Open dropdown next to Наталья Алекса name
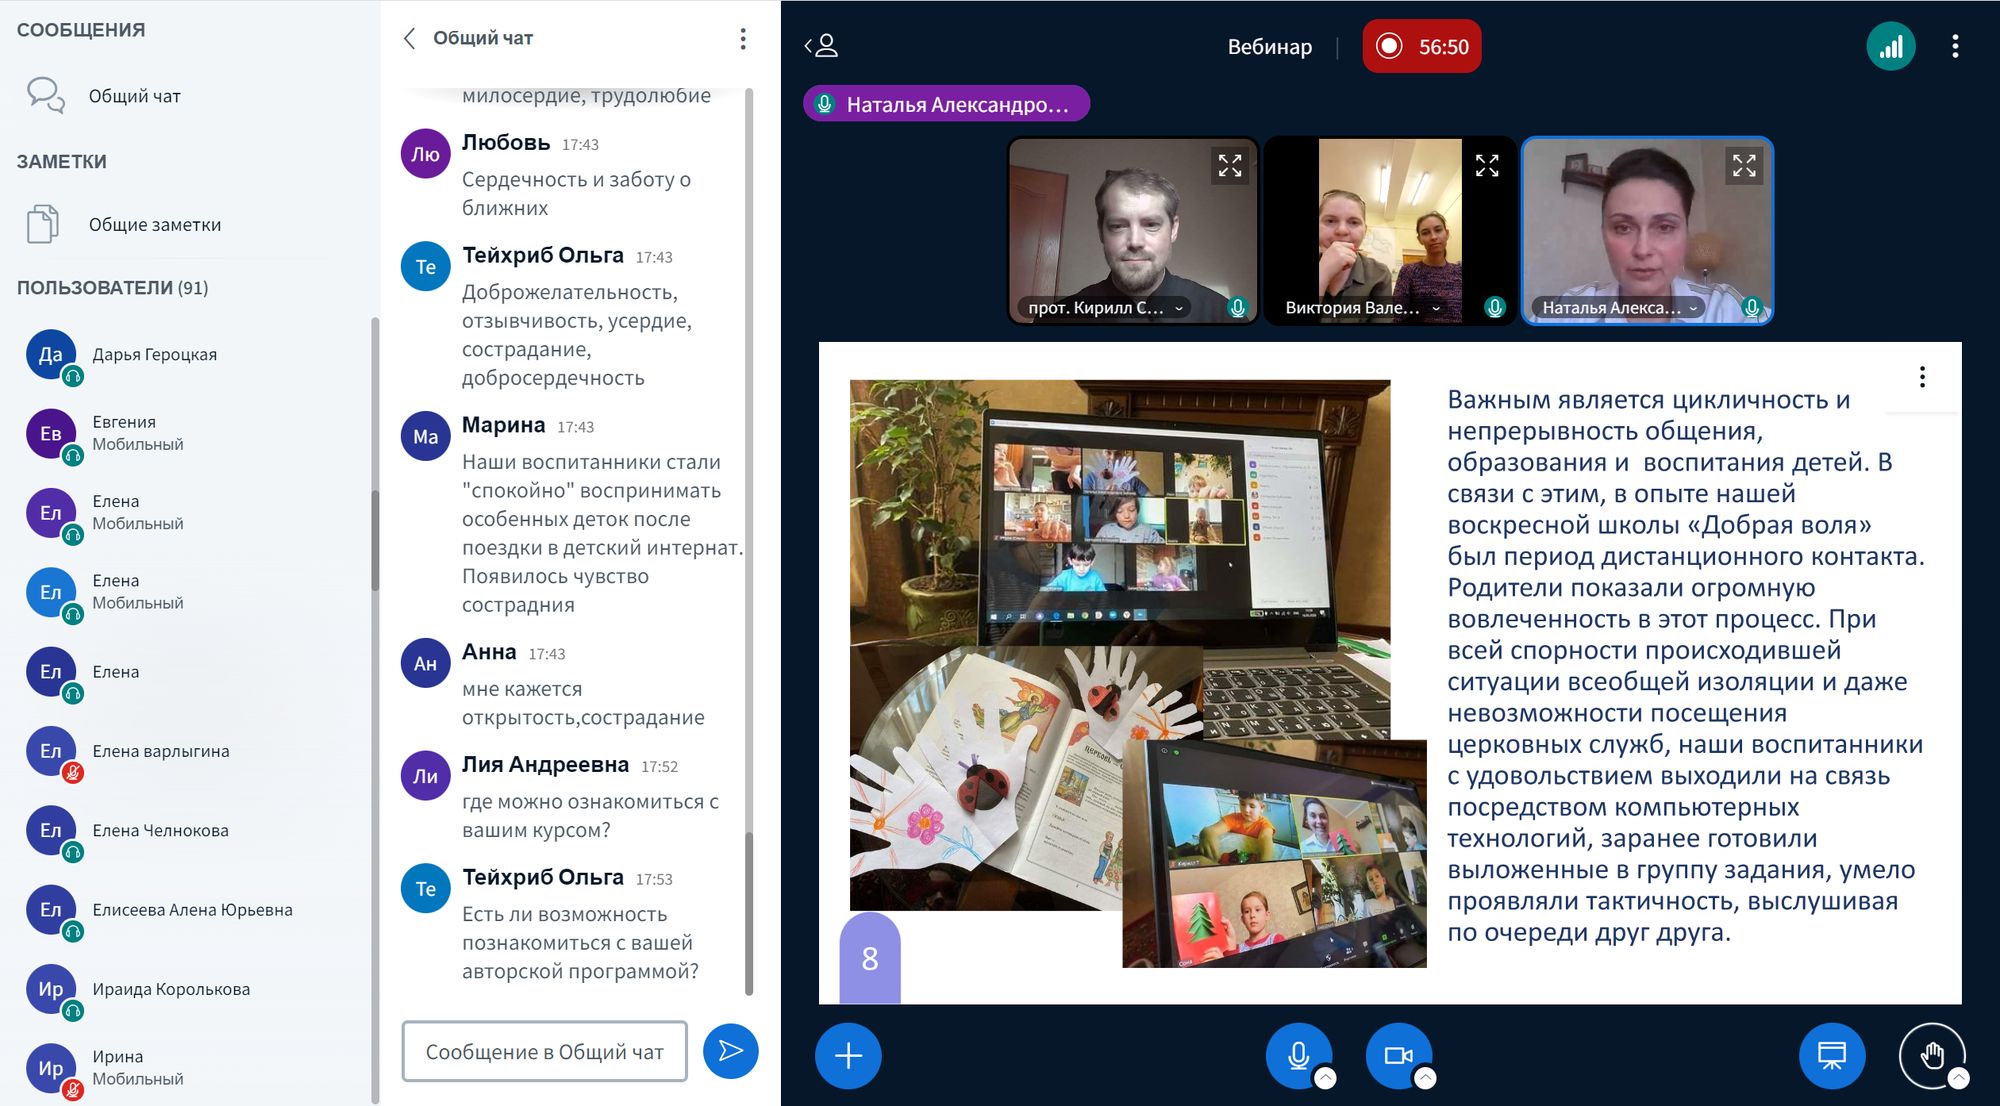 pyautogui.click(x=1693, y=308)
